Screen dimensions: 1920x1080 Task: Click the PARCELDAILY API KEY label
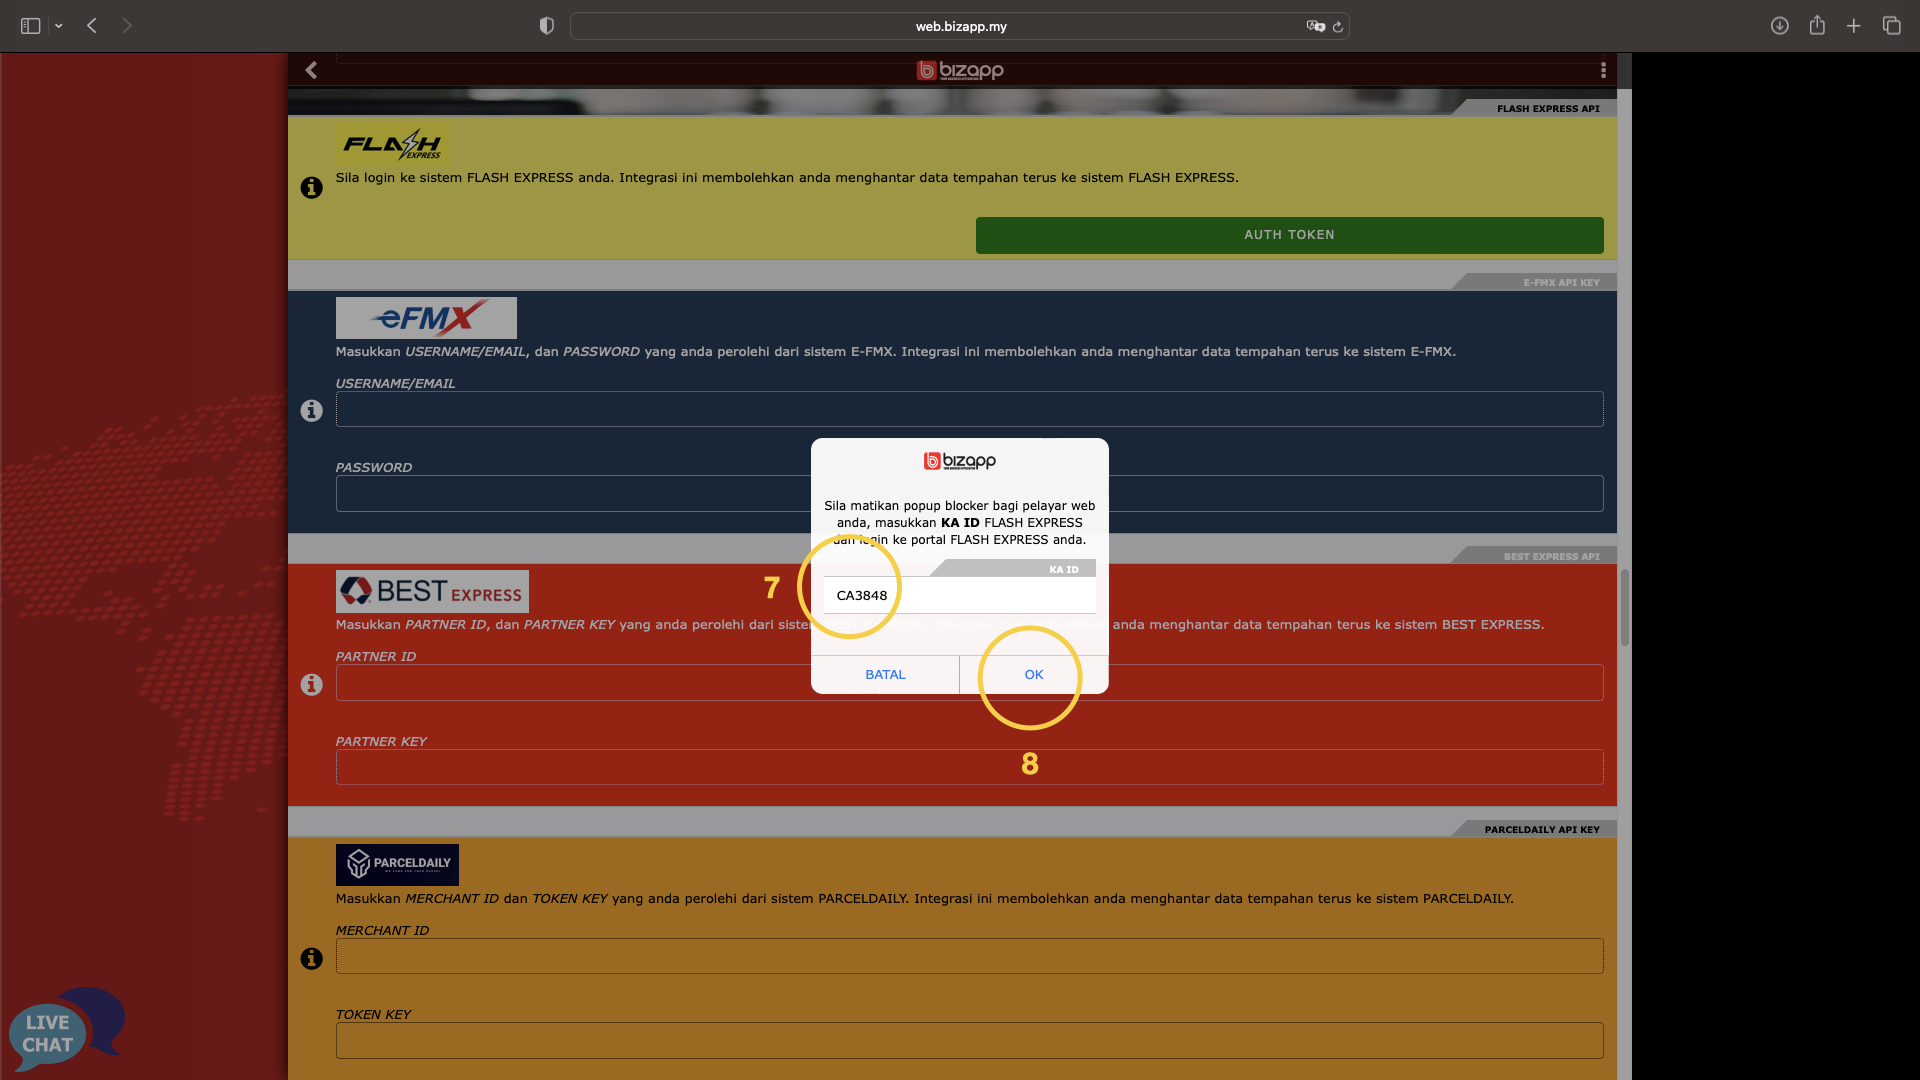1542,829
